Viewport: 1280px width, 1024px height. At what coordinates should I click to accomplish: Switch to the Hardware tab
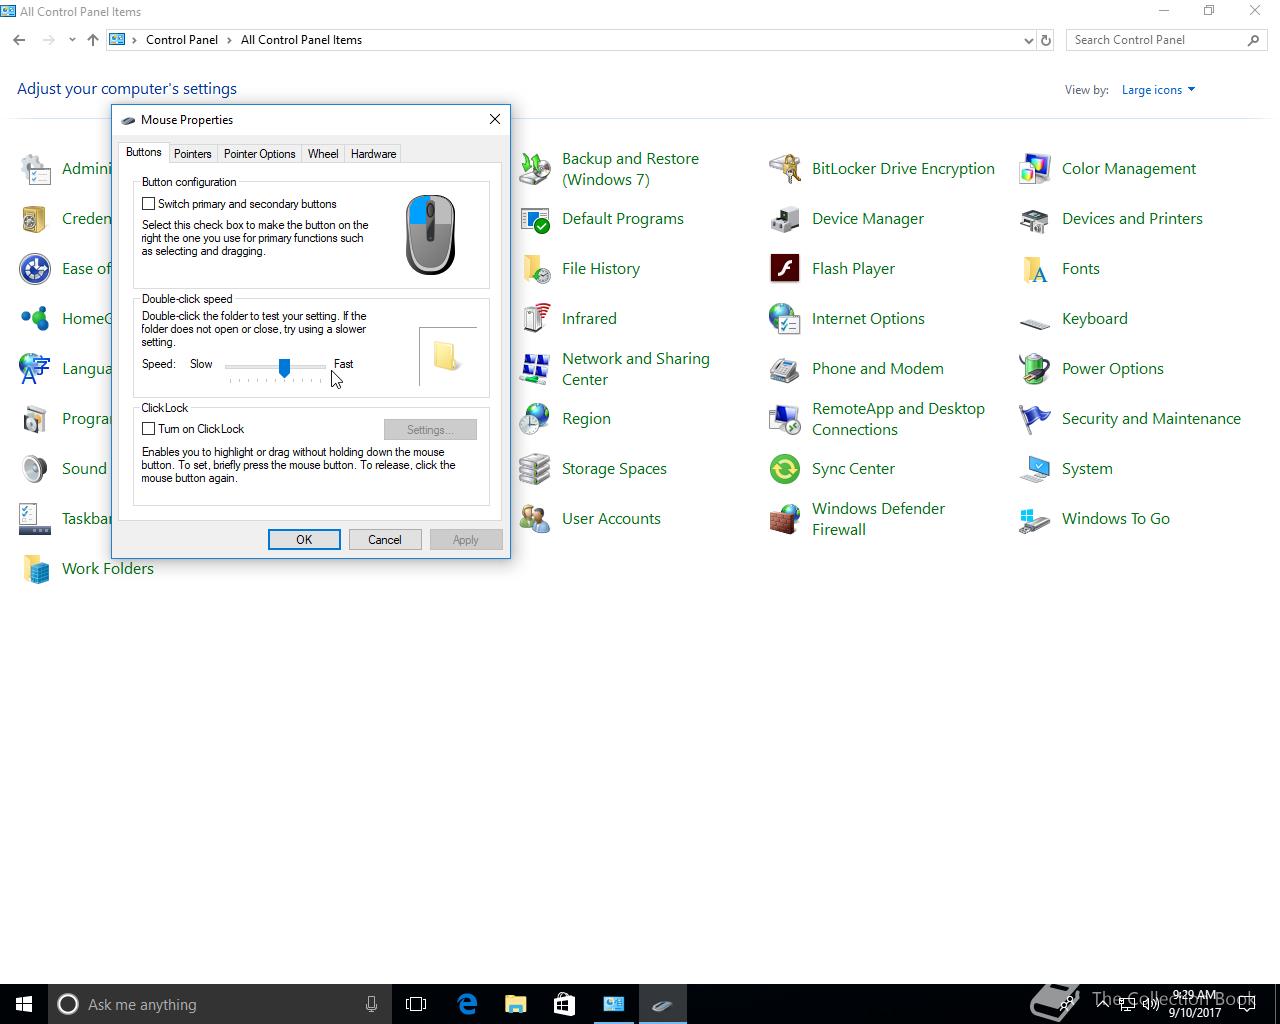(373, 154)
